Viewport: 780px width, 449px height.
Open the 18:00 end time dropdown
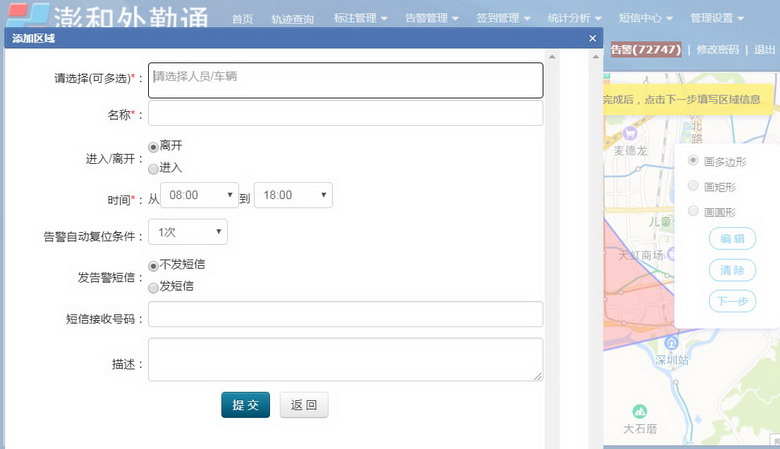tap(293, 195)
